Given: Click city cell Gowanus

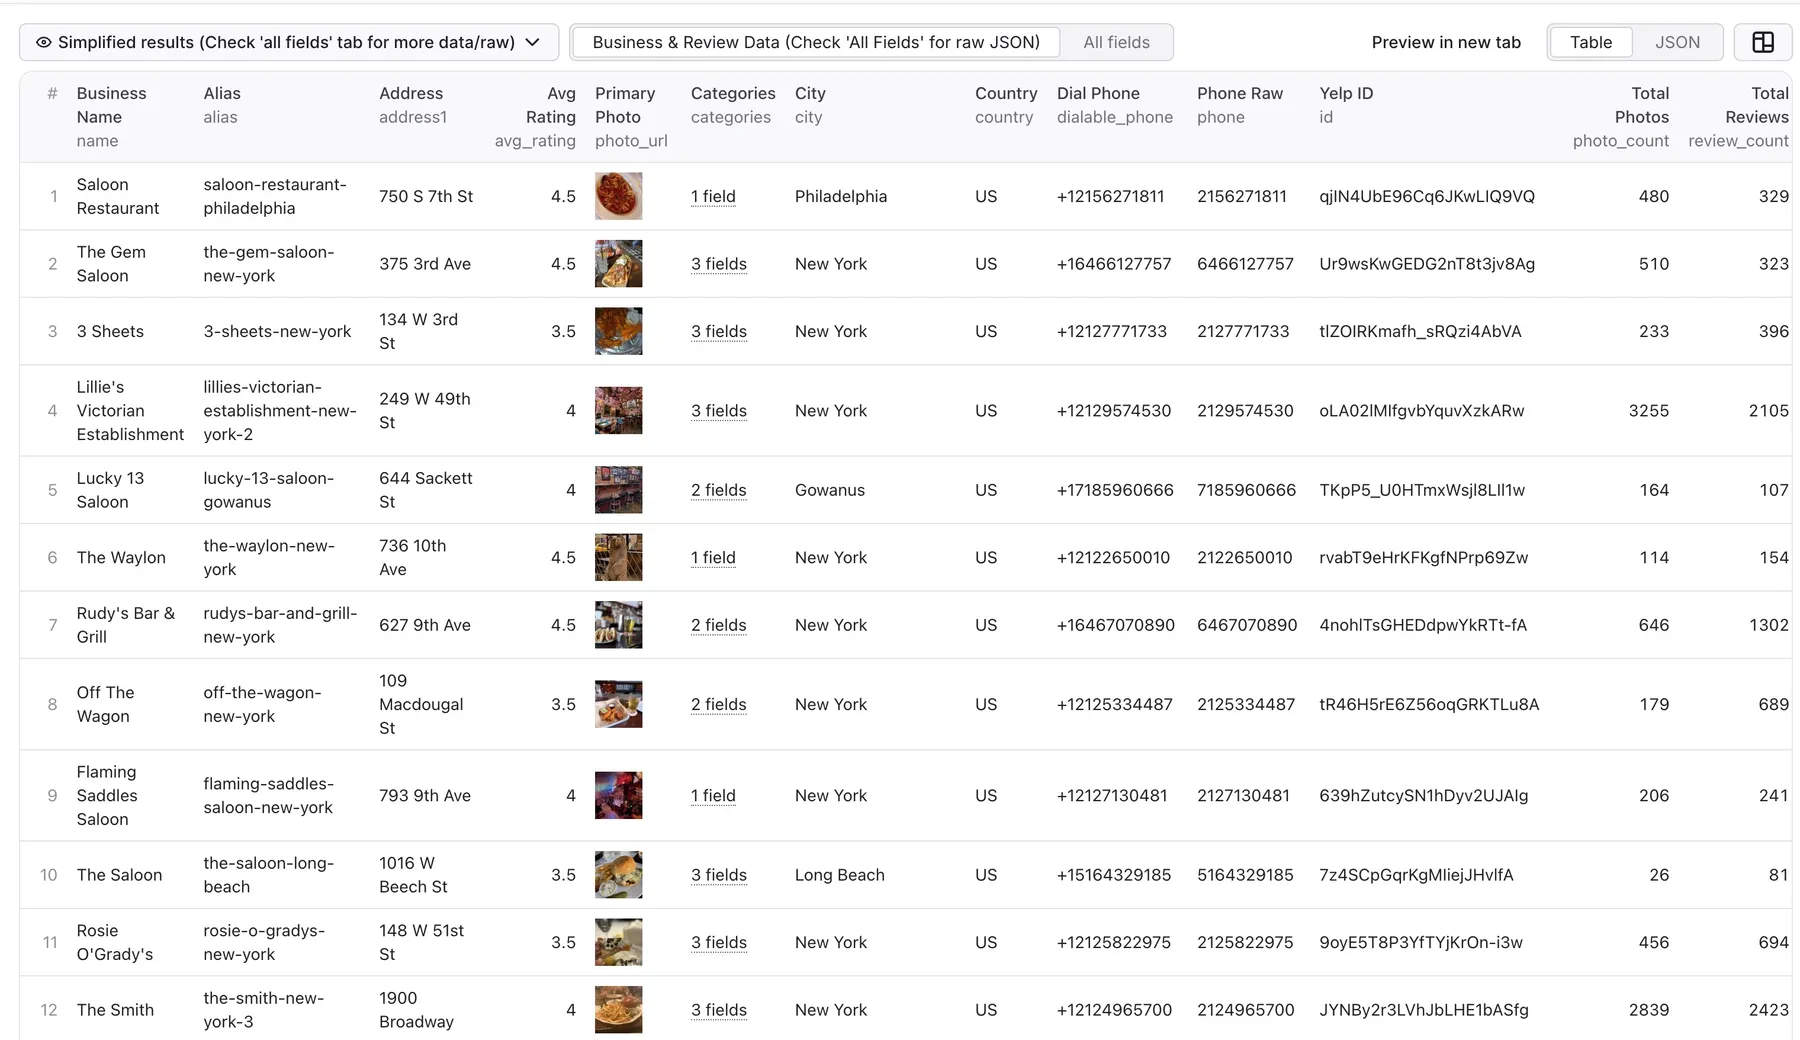Looking at the screenshot, I should 830,490.
